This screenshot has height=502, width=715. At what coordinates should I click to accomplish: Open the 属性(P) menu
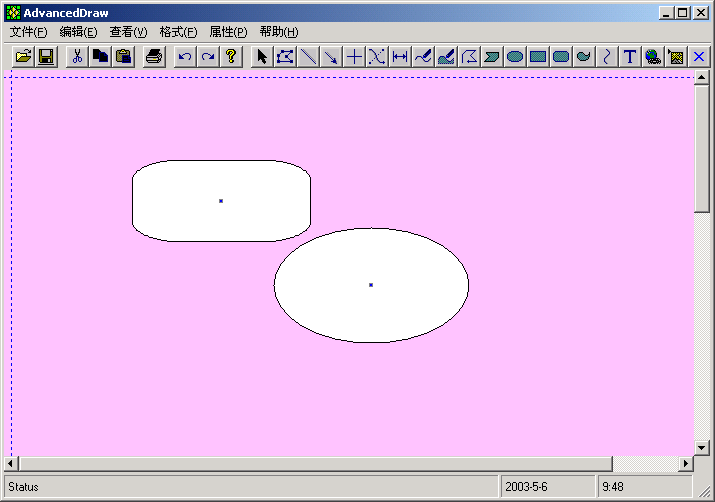tap(228, 32)
